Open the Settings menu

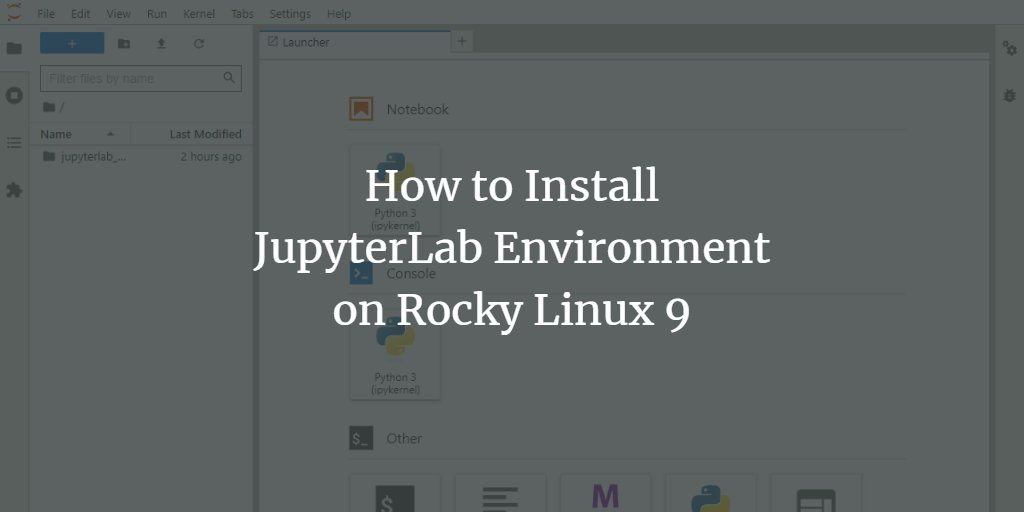pyautogui.click(x=290, y=14)
